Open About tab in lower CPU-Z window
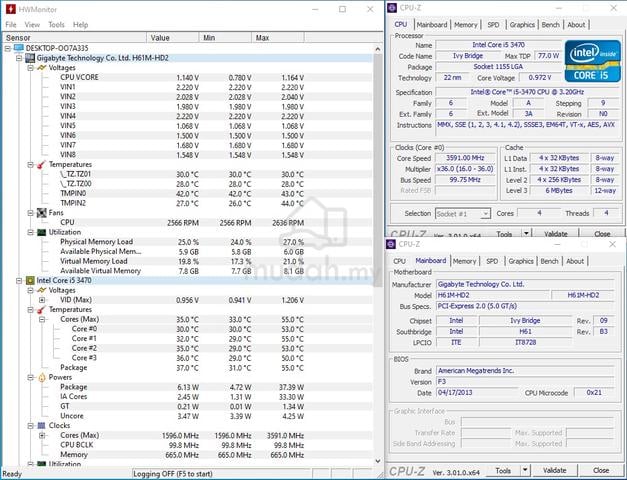 575,261
